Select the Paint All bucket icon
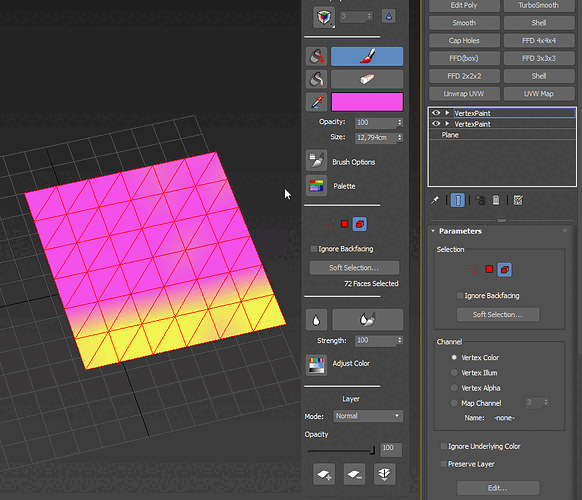 point(316,56)
